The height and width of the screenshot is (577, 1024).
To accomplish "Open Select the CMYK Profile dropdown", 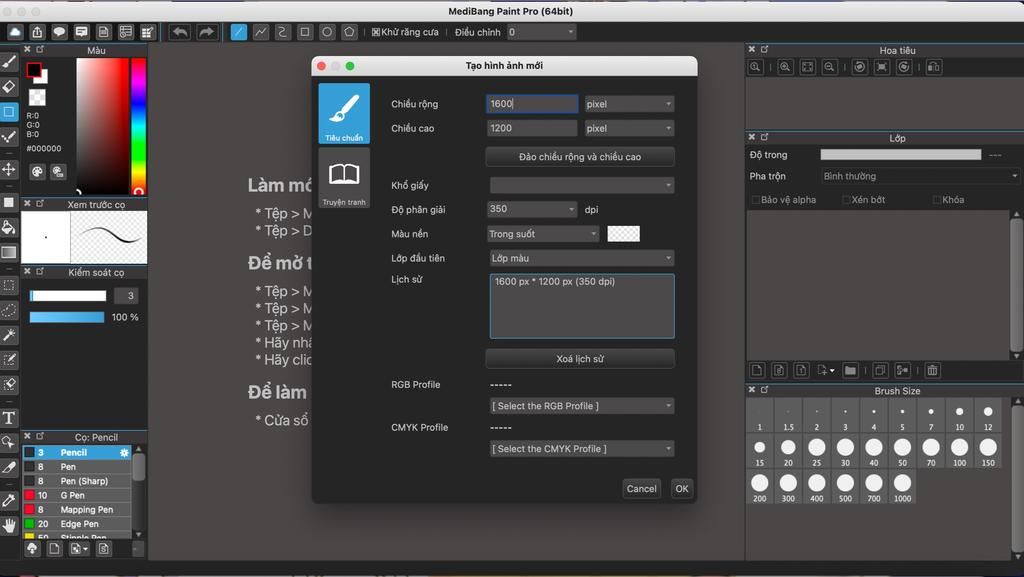I will click(x=582, y=449).
